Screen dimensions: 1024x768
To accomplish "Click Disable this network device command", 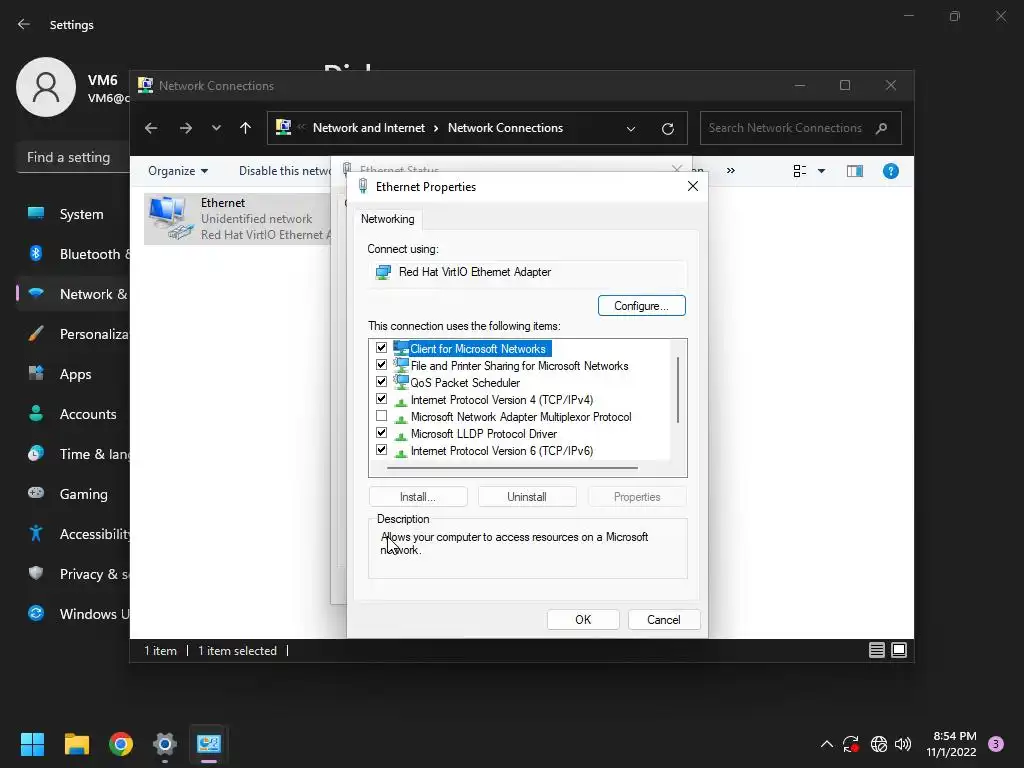I will click(285, 171).
